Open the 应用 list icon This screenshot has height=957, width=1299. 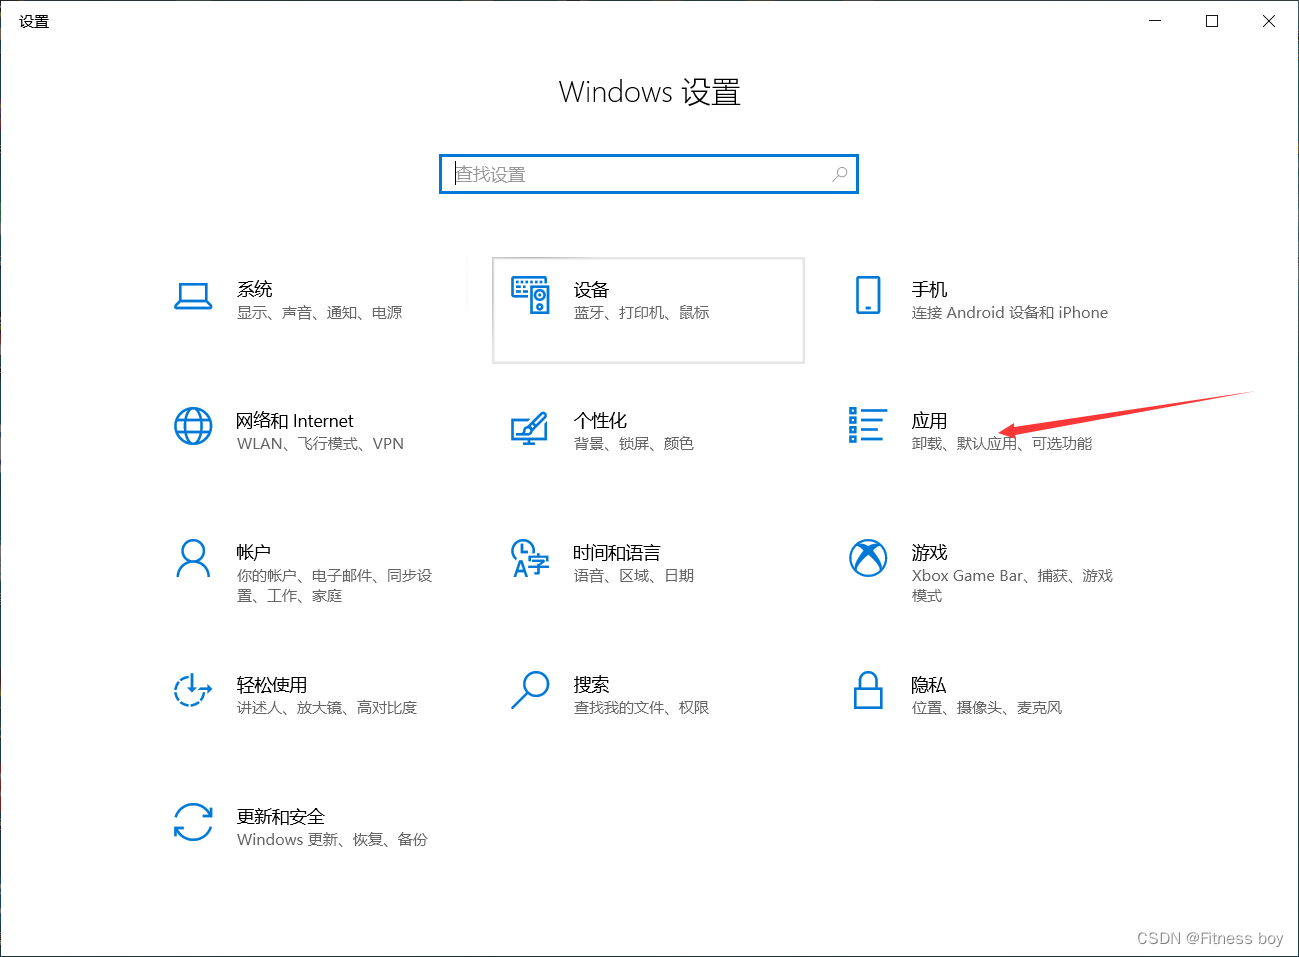point(867,425)
